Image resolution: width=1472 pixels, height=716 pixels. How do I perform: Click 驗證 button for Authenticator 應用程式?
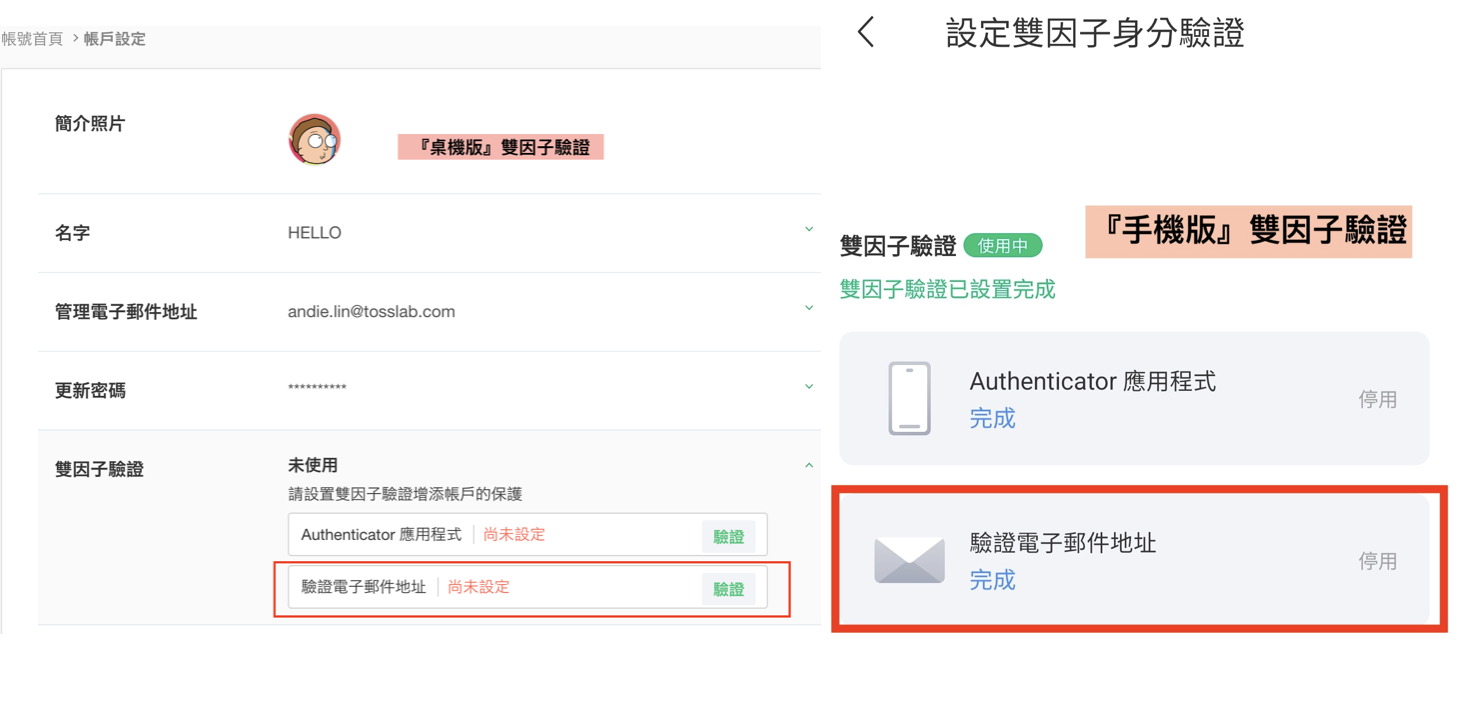tap(728, 537)
